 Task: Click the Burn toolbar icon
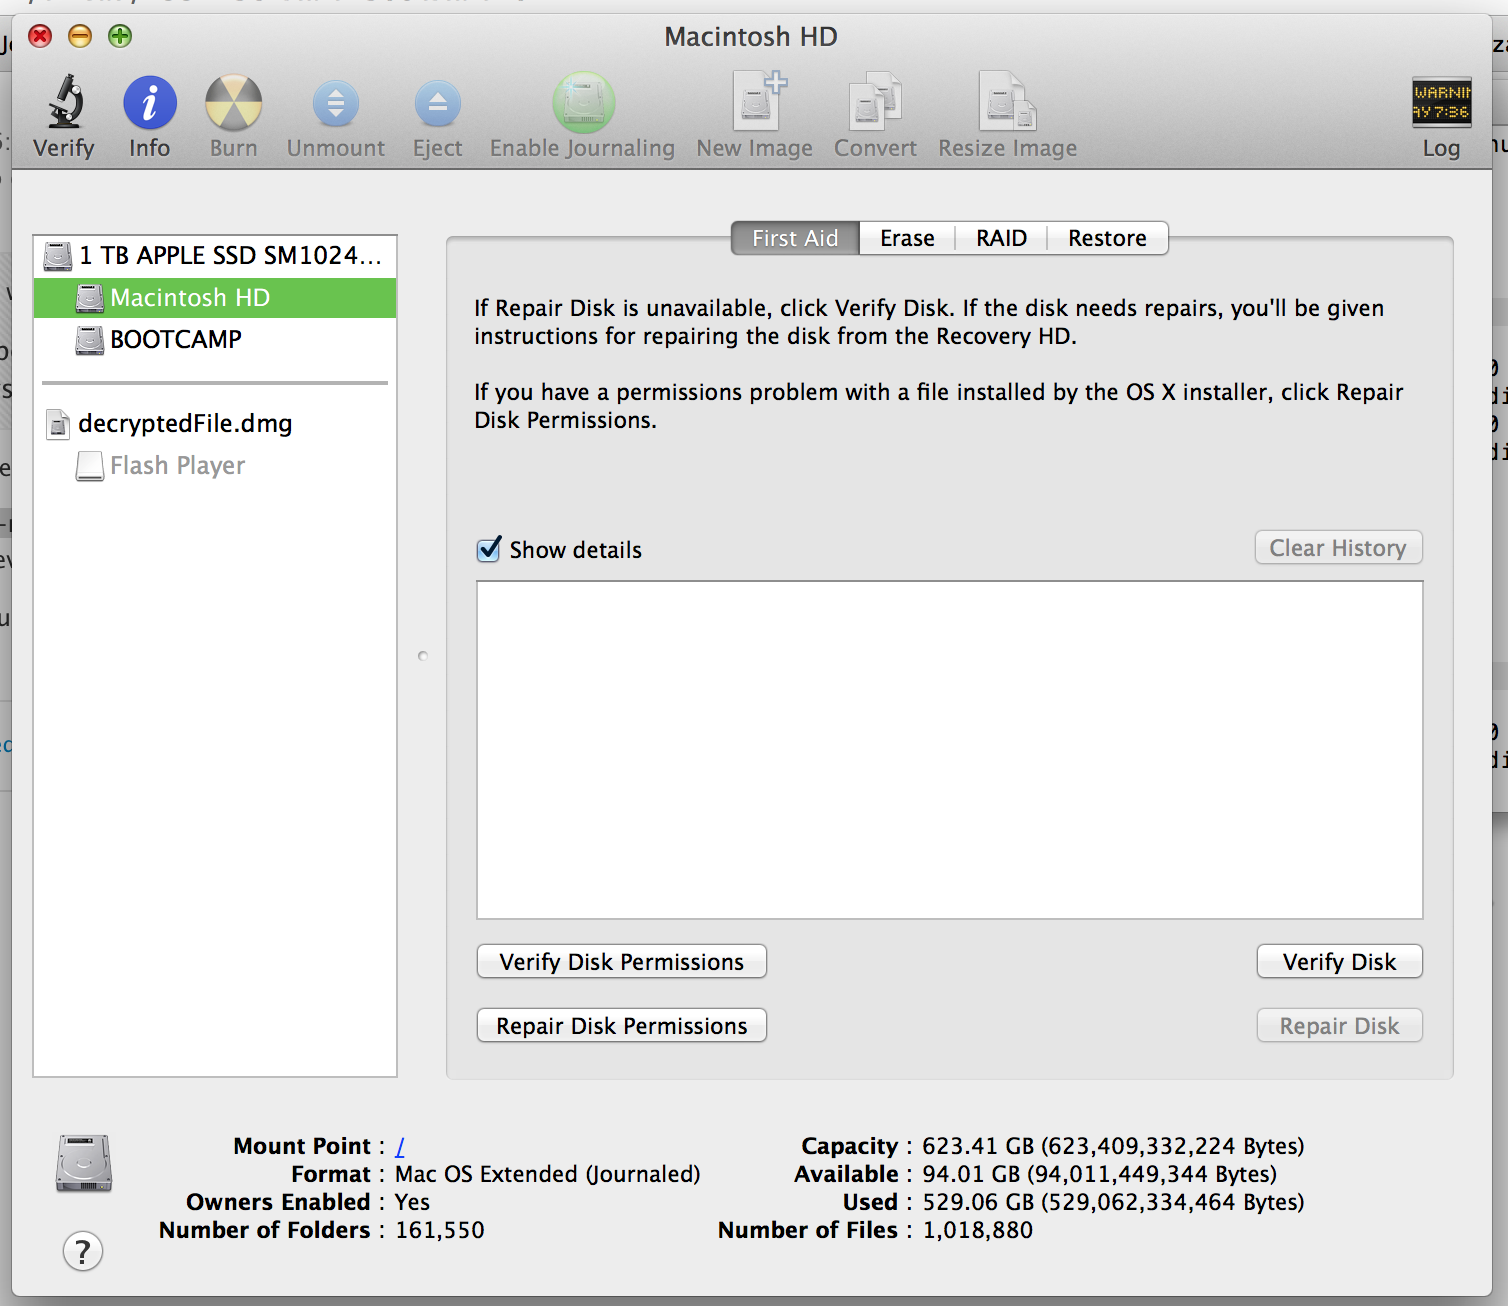click(x=234, y=103)
